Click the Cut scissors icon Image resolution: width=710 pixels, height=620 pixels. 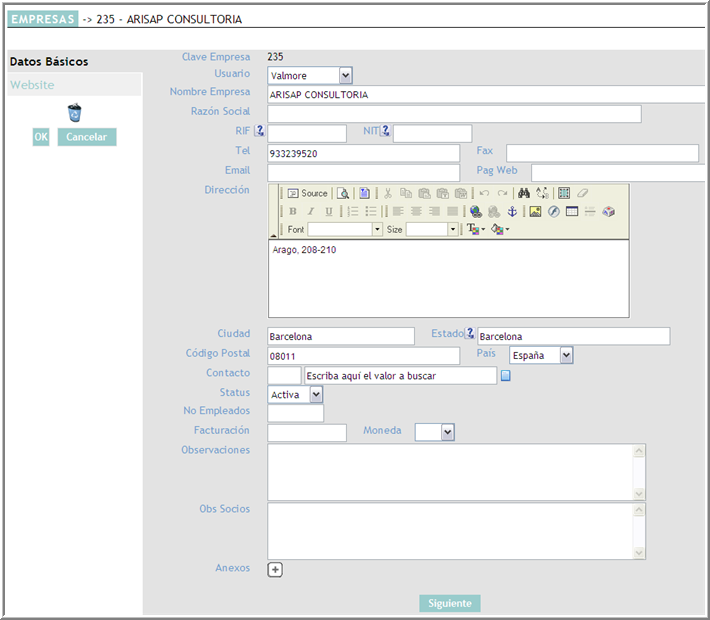(x=388, y=193)
